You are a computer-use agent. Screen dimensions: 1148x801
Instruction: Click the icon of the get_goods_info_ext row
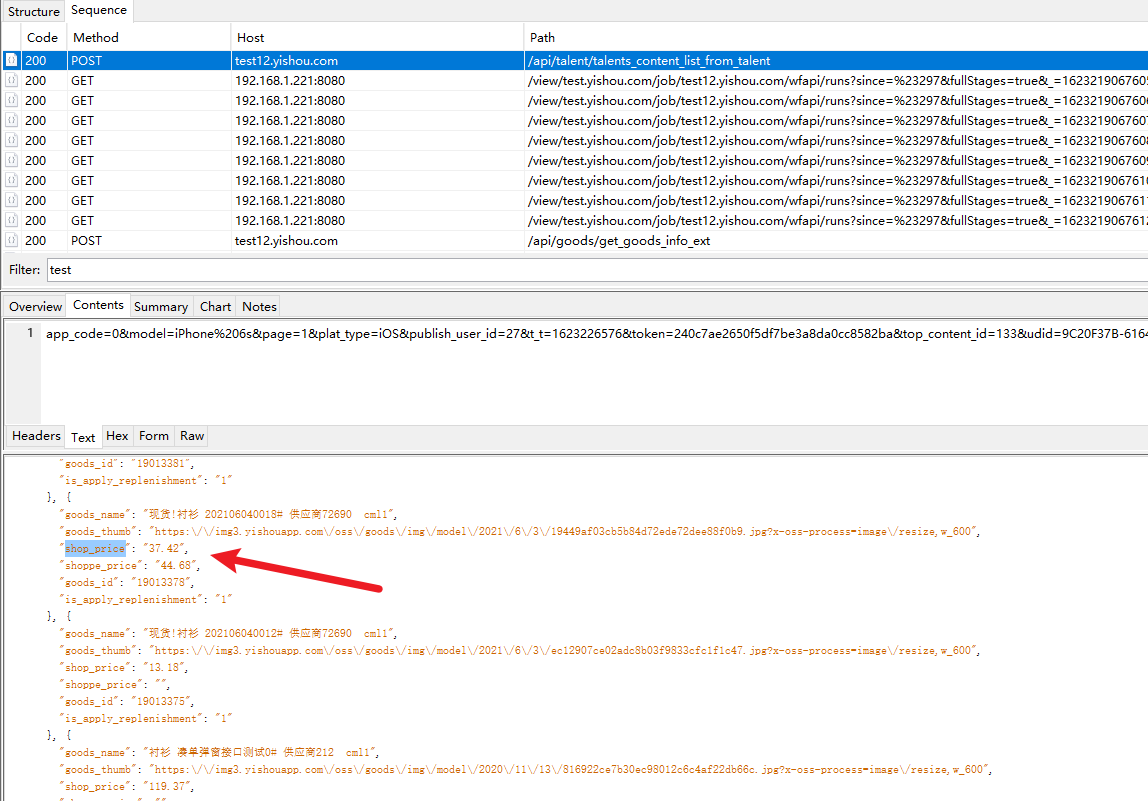click(11, 240)
